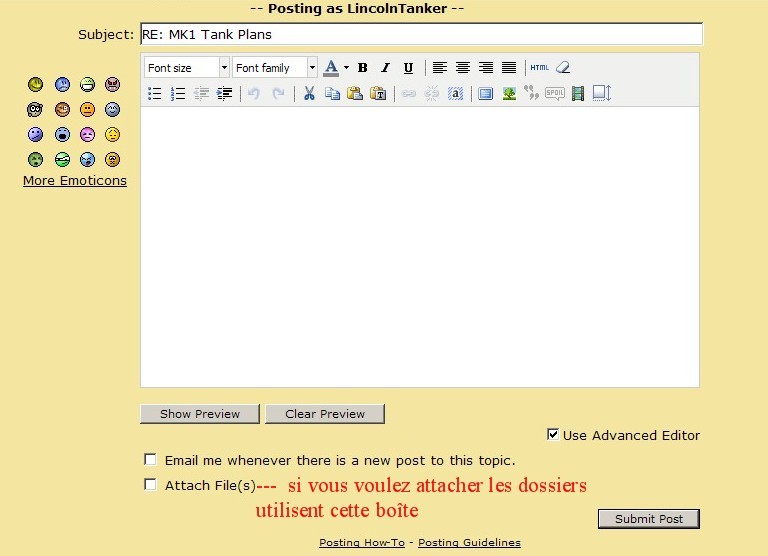Open the Posting Guidelines link

coord(469,543)
